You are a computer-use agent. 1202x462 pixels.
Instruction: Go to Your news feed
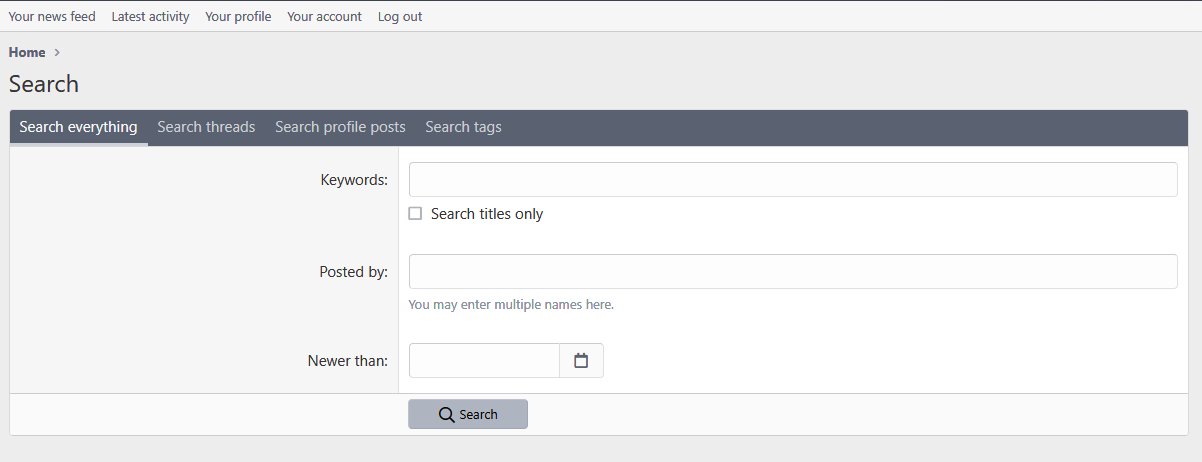pyautogui.click(x=52, y=16)
